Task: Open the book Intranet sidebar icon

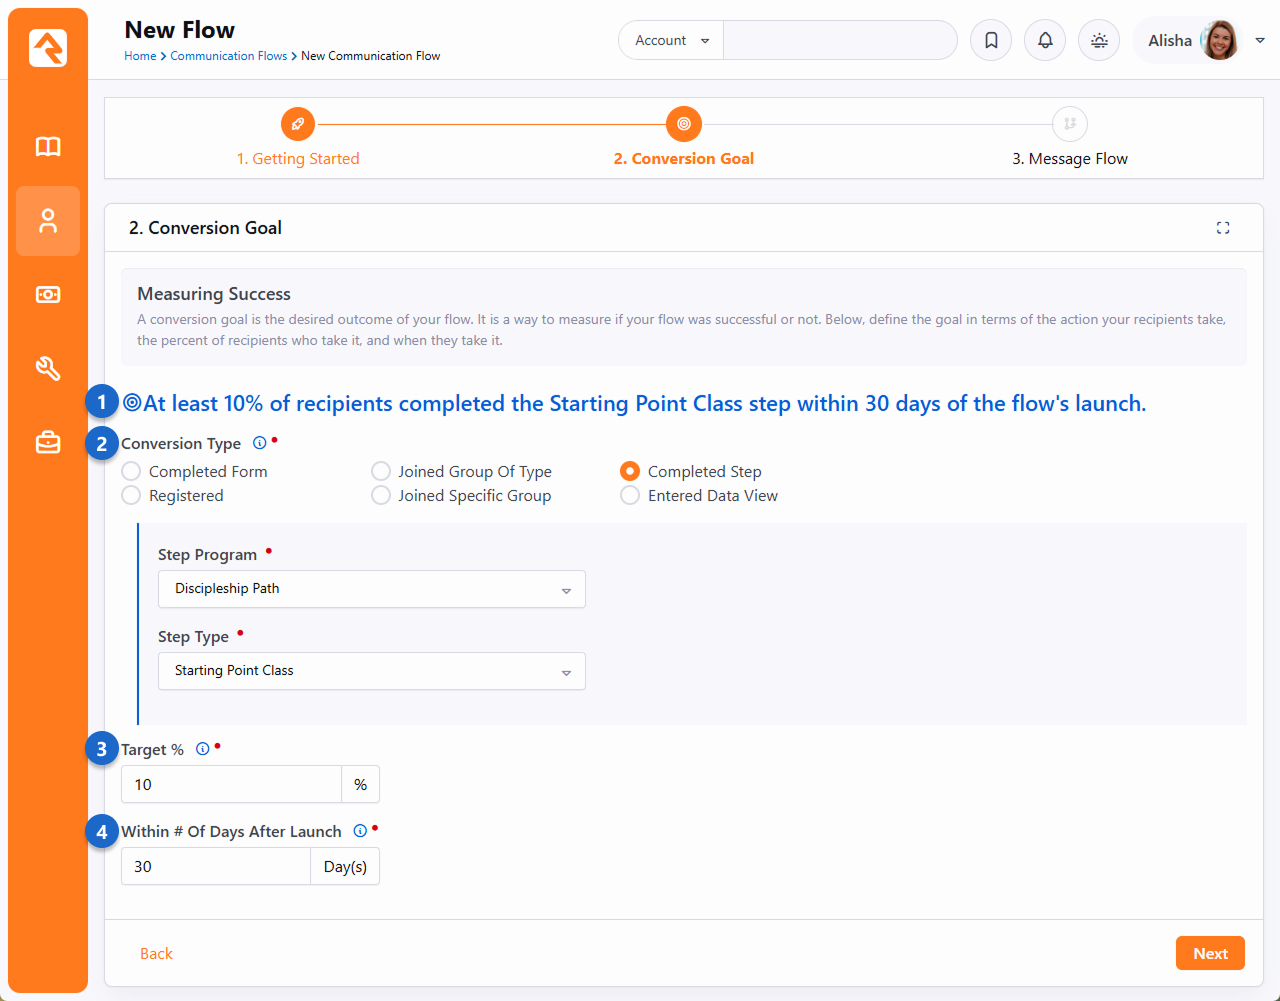Action: (48, 147)
